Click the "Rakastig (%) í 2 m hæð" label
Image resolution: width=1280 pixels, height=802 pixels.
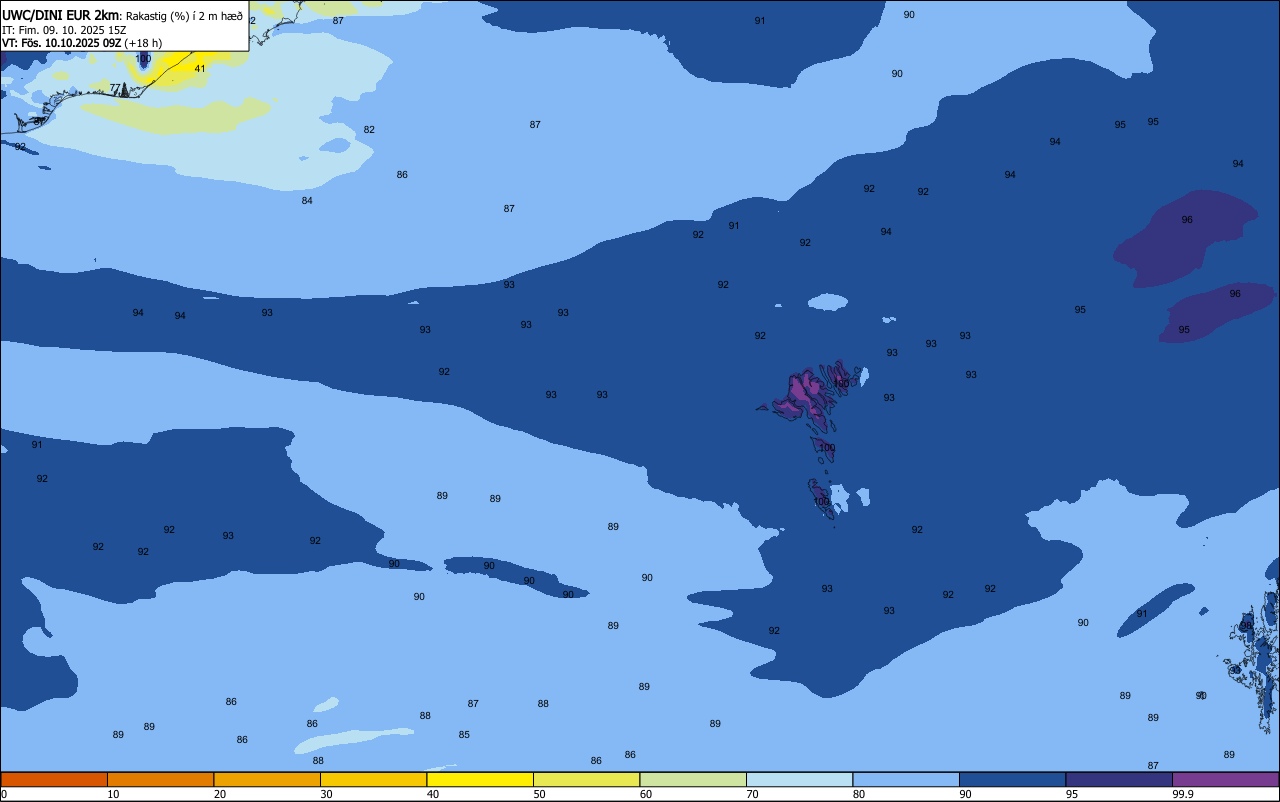tap(184, 16)
